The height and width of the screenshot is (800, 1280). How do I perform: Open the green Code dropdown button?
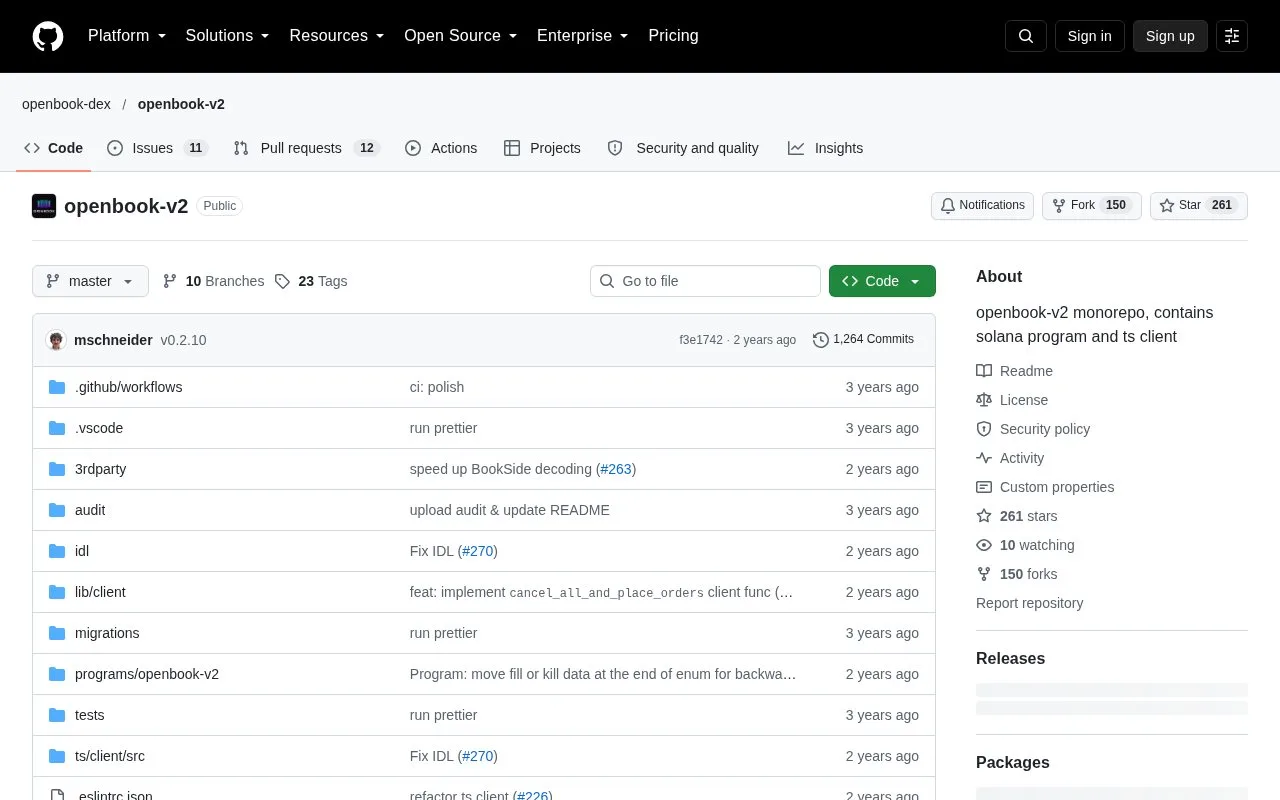click(x=882, y=281)
